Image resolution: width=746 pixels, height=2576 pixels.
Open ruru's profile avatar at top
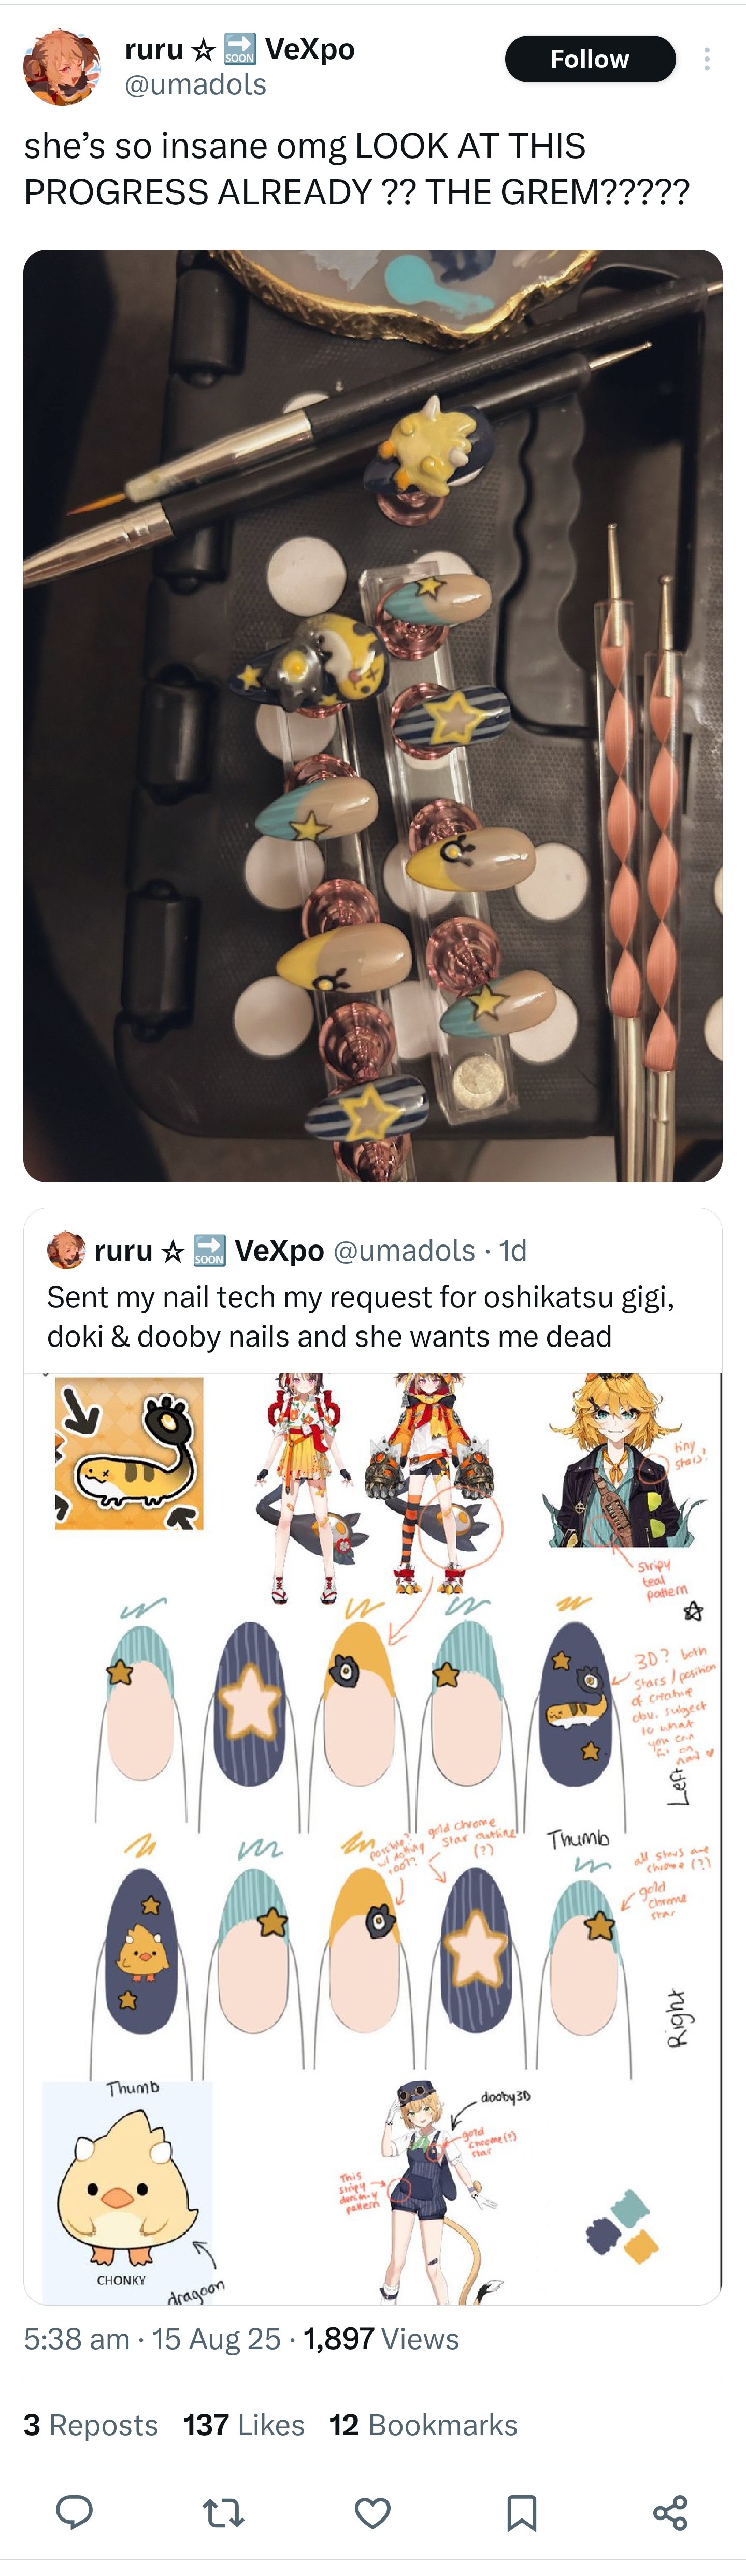pyautogui.click(x=62, y=66)
